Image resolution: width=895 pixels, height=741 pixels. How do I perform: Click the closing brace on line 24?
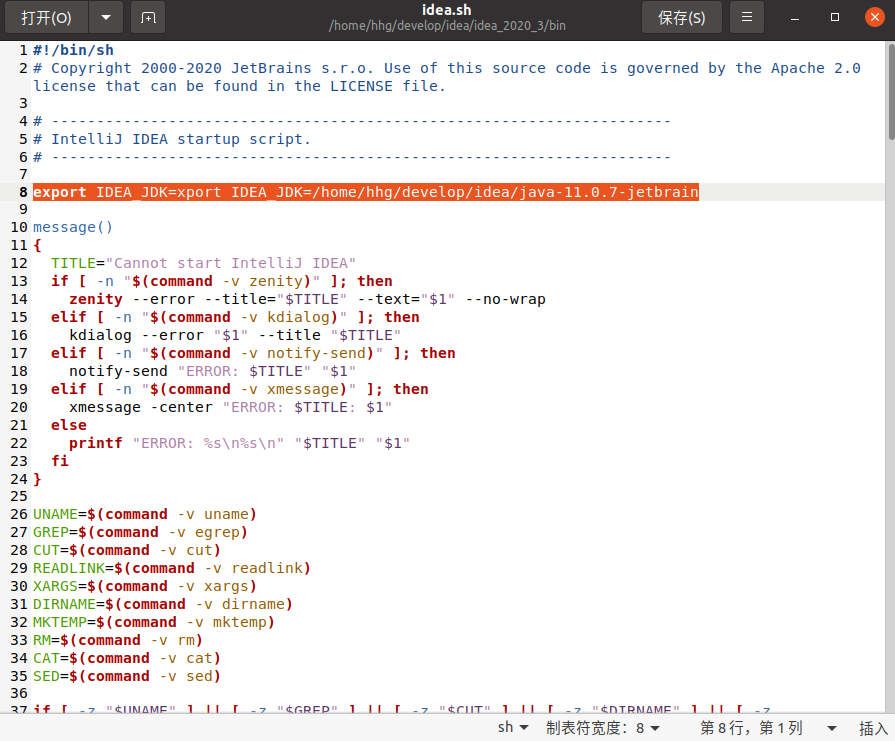pos(38,479)
